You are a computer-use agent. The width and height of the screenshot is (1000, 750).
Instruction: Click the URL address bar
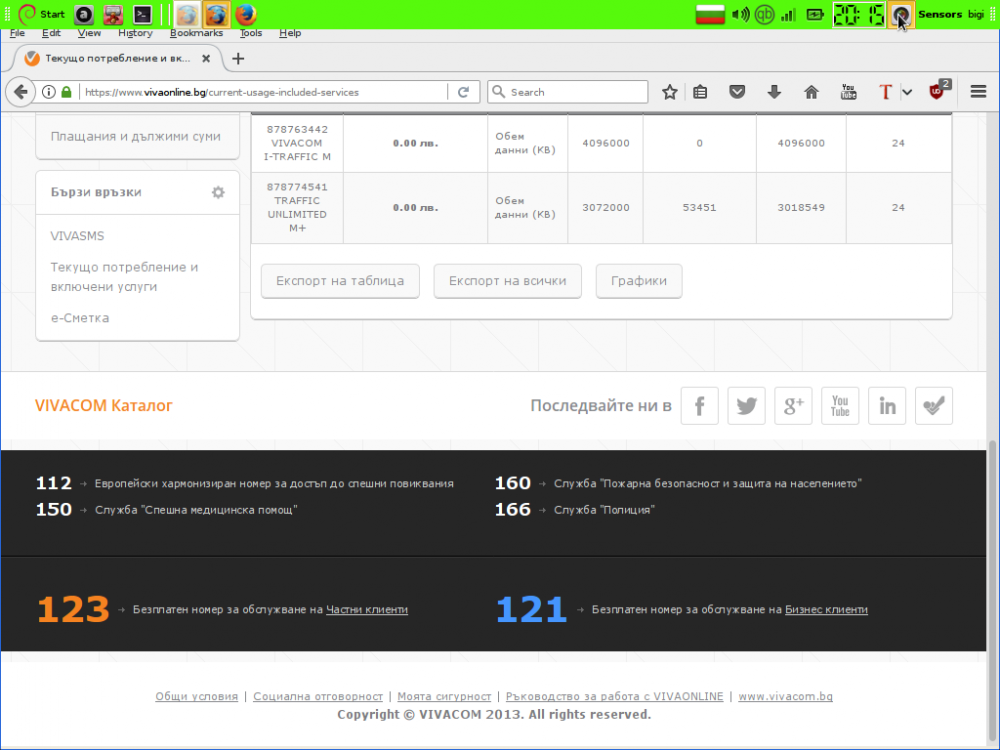coord(265,92)
